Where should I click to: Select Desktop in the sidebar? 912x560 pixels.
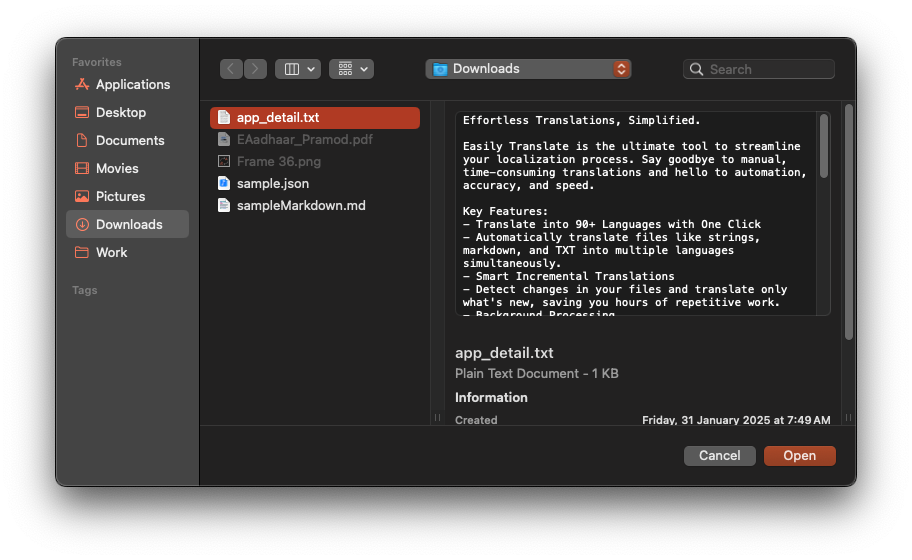click(x=127, y=112)
